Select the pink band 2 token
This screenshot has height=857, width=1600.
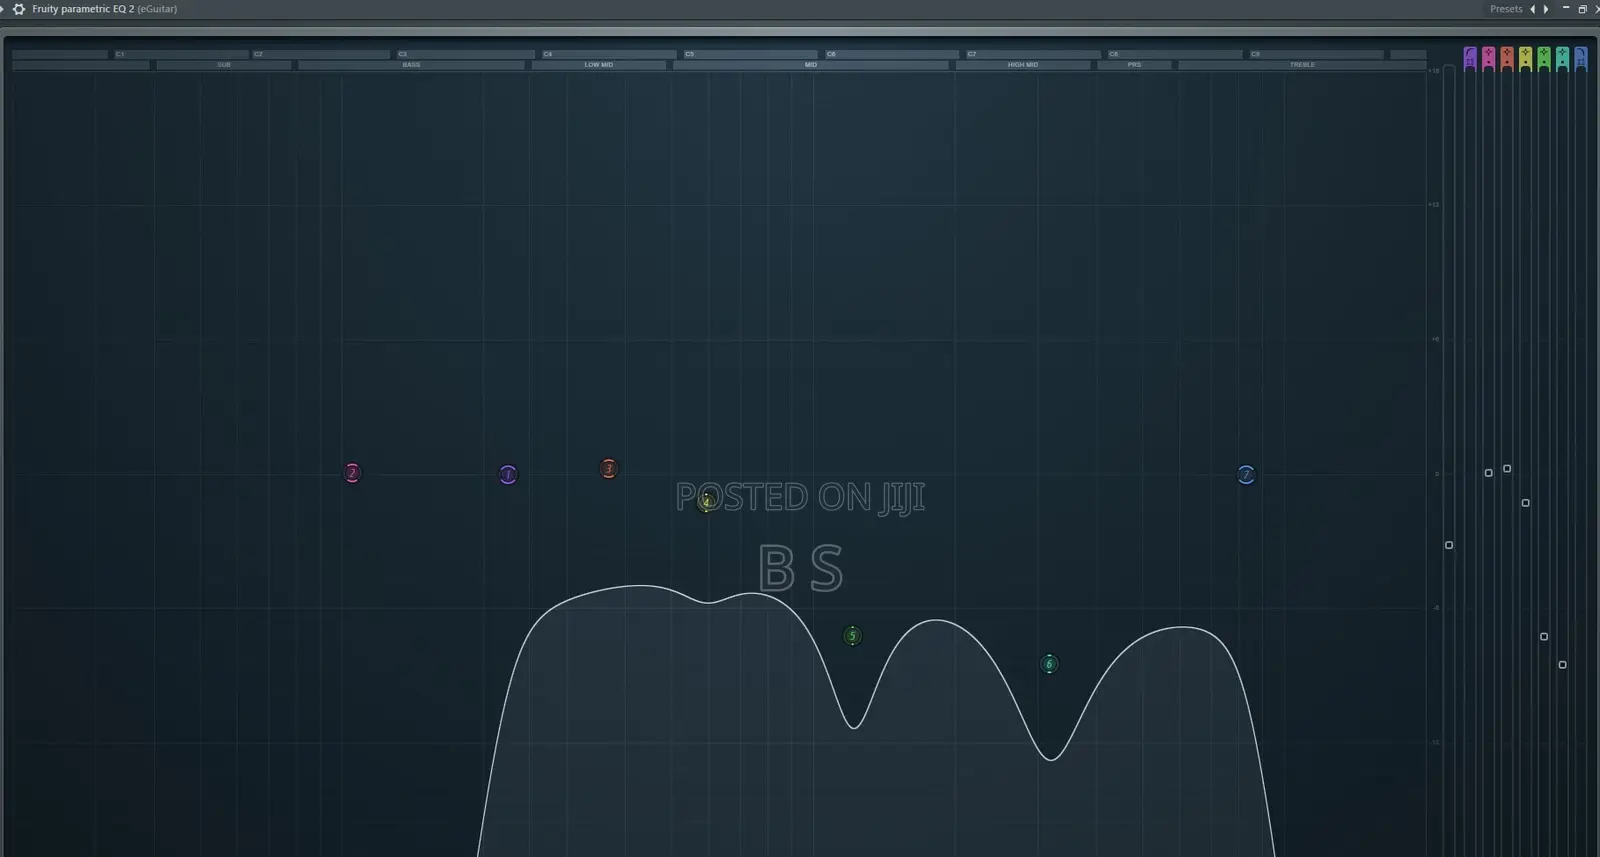click(352, 473)
